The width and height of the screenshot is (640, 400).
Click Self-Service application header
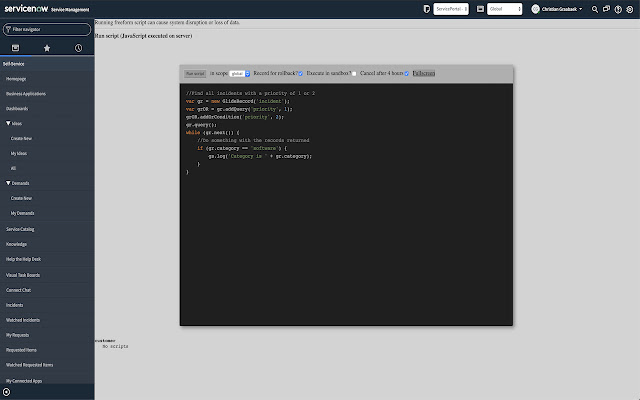13,64
